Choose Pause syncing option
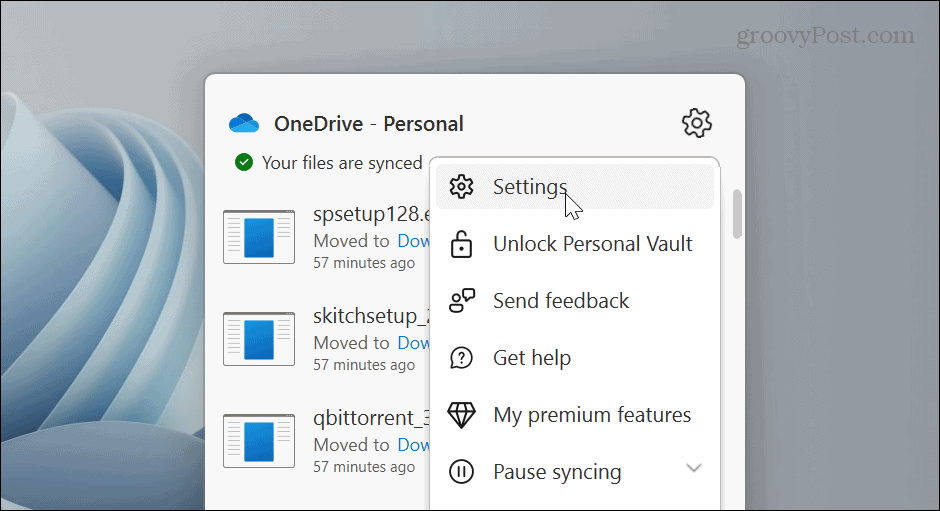This screenshot has width=940, height=511. [x=574, y=471]
